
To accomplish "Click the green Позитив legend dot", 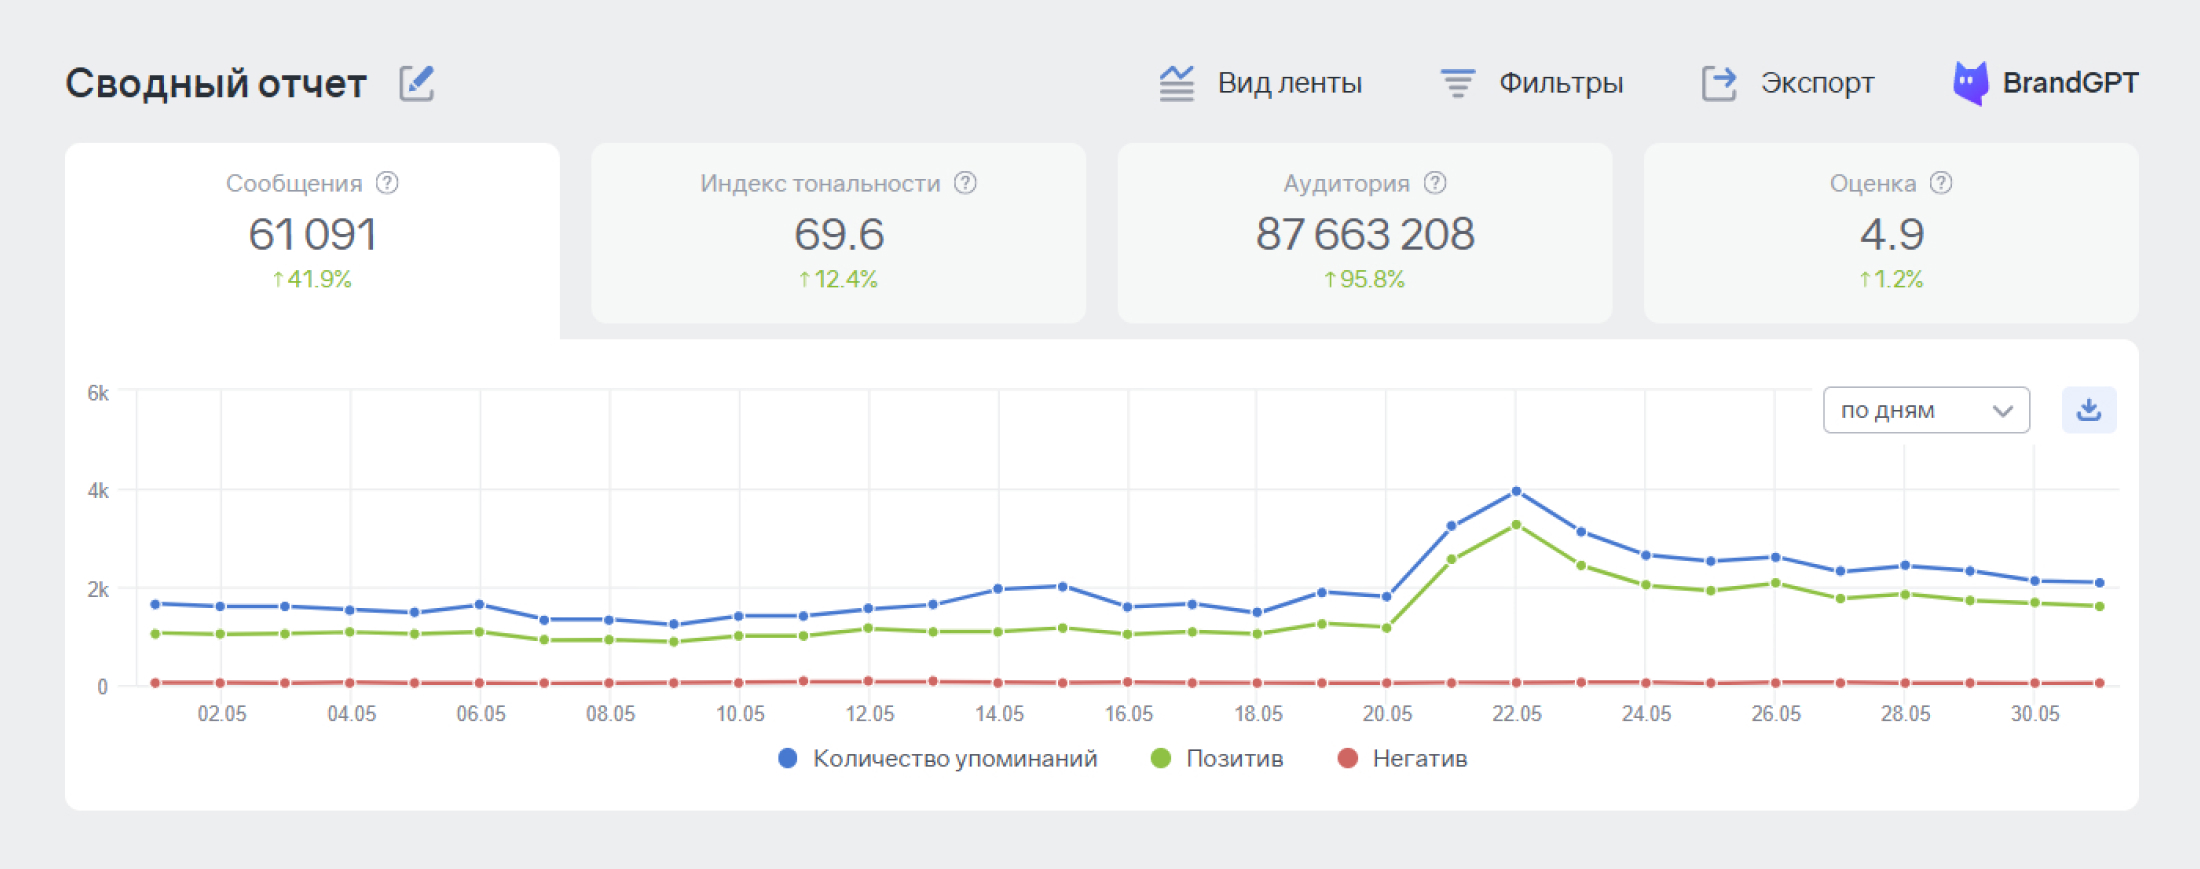I will pos(1161,759).
